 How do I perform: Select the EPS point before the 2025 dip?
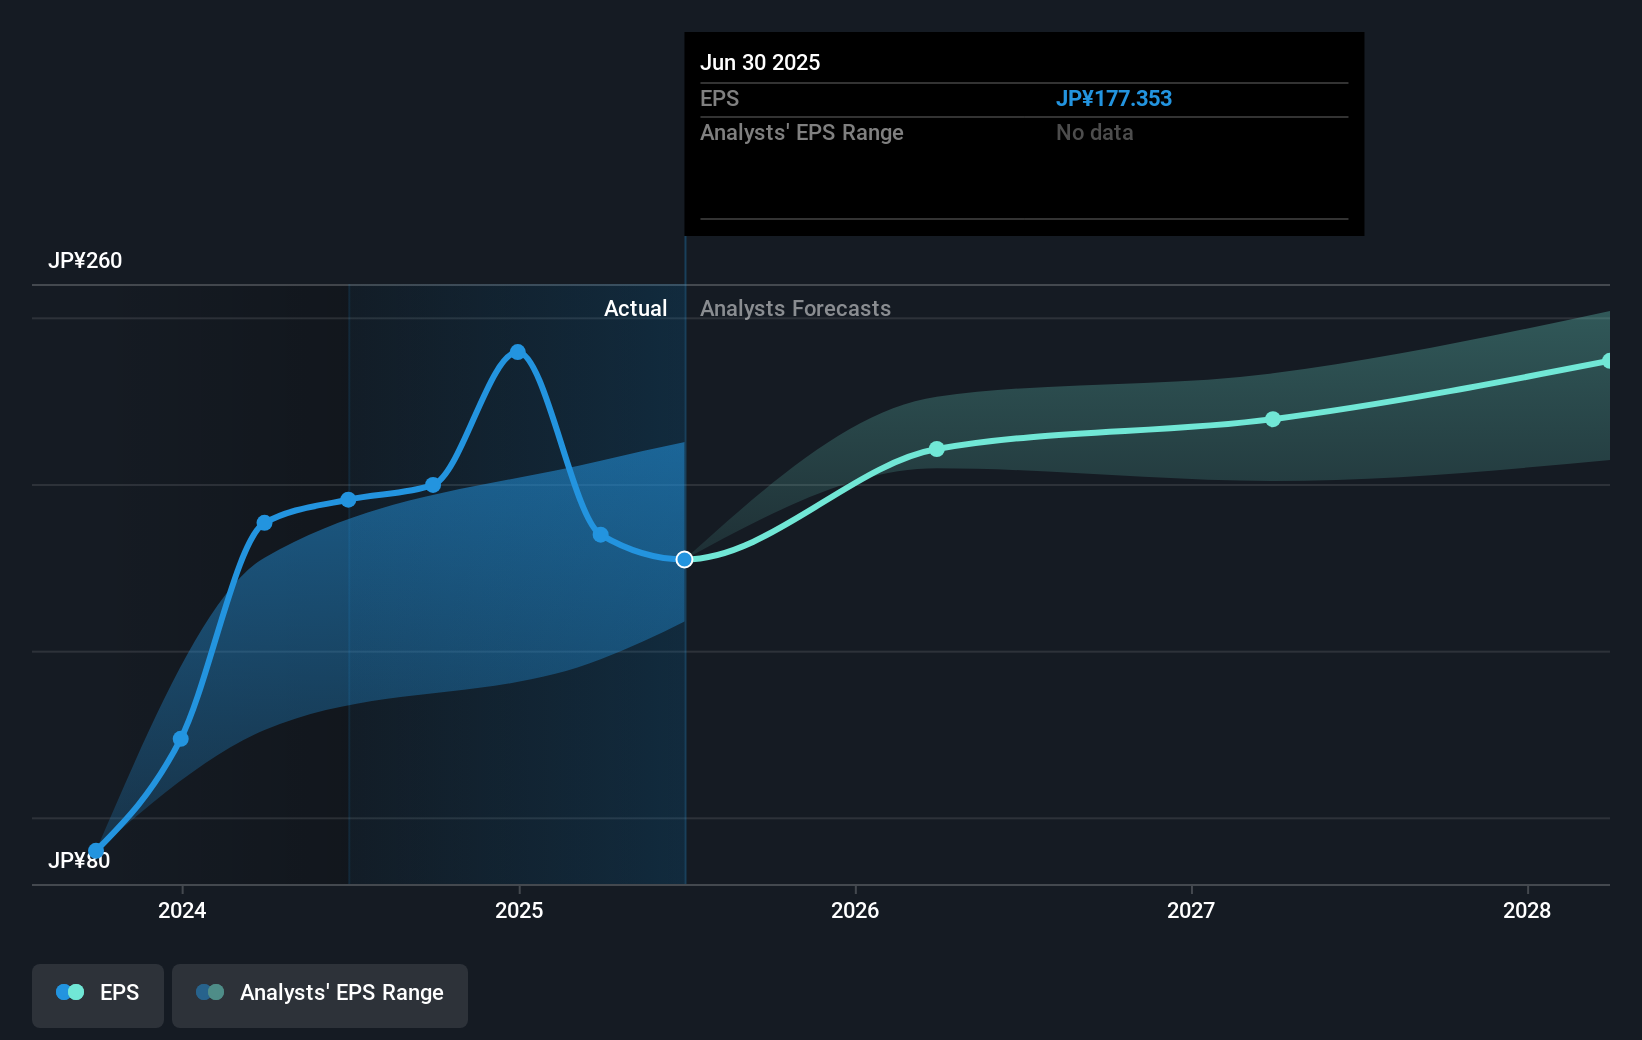click(x=433, y=485)
